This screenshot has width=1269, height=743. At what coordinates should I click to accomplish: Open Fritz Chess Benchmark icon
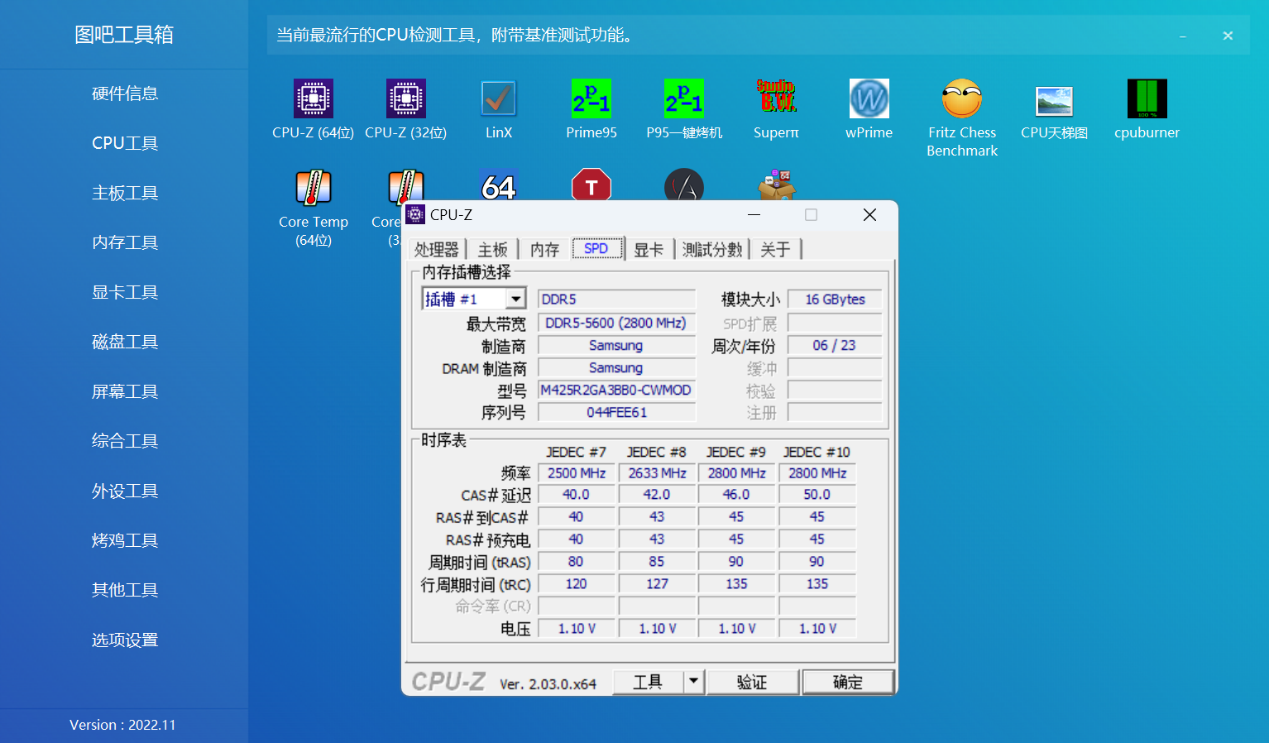(x=962, y=99)
